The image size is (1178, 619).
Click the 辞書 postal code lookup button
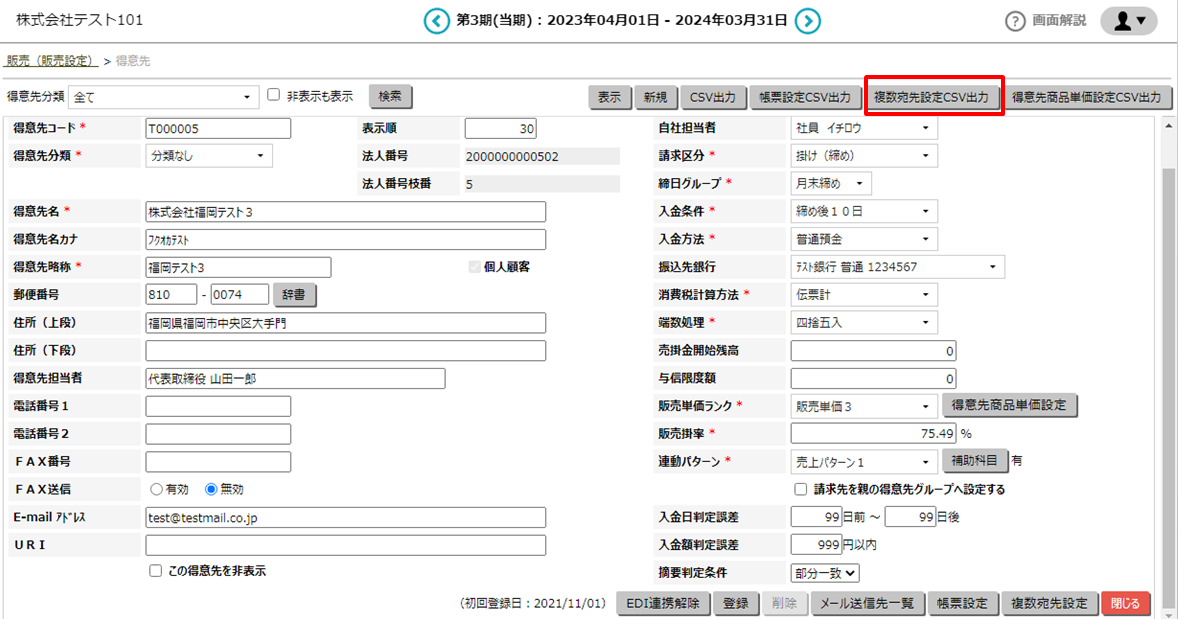click(x=295, y=295)
